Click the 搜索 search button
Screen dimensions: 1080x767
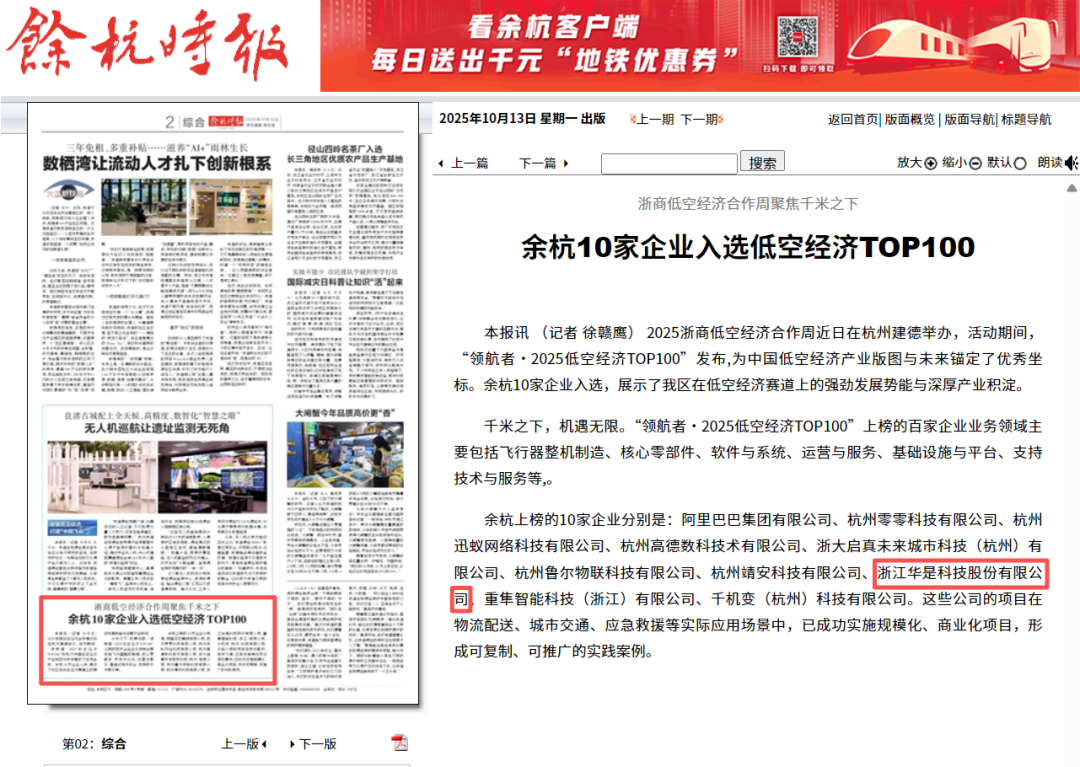762,162
